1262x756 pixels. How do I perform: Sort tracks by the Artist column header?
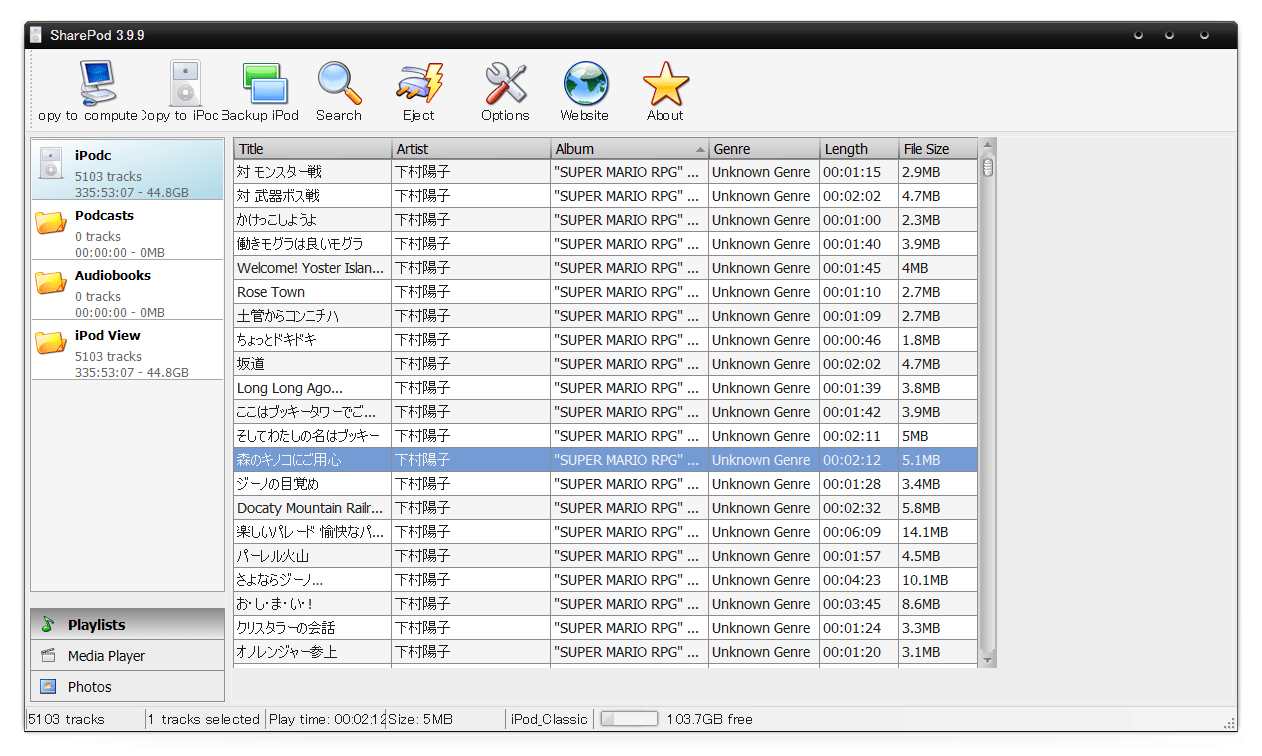472,149
